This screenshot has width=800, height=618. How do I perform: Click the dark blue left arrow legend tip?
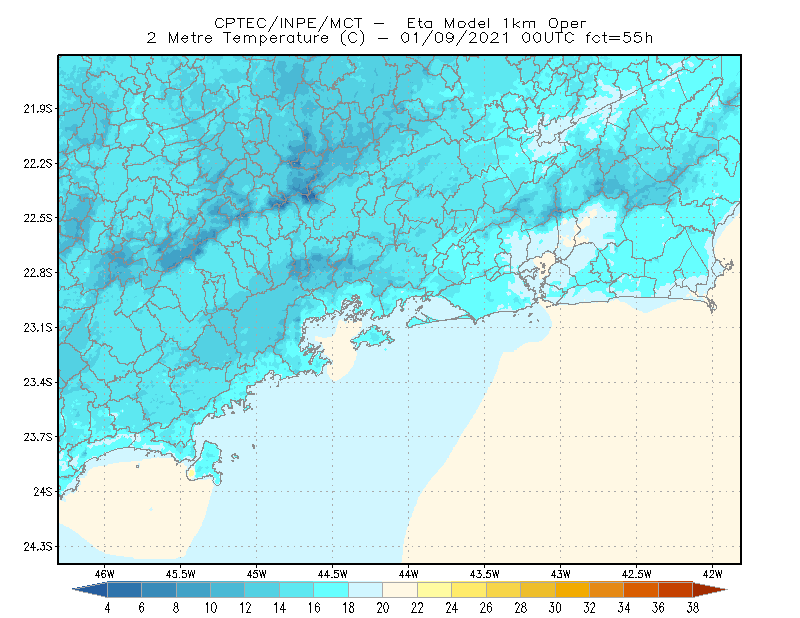(90, 590)
